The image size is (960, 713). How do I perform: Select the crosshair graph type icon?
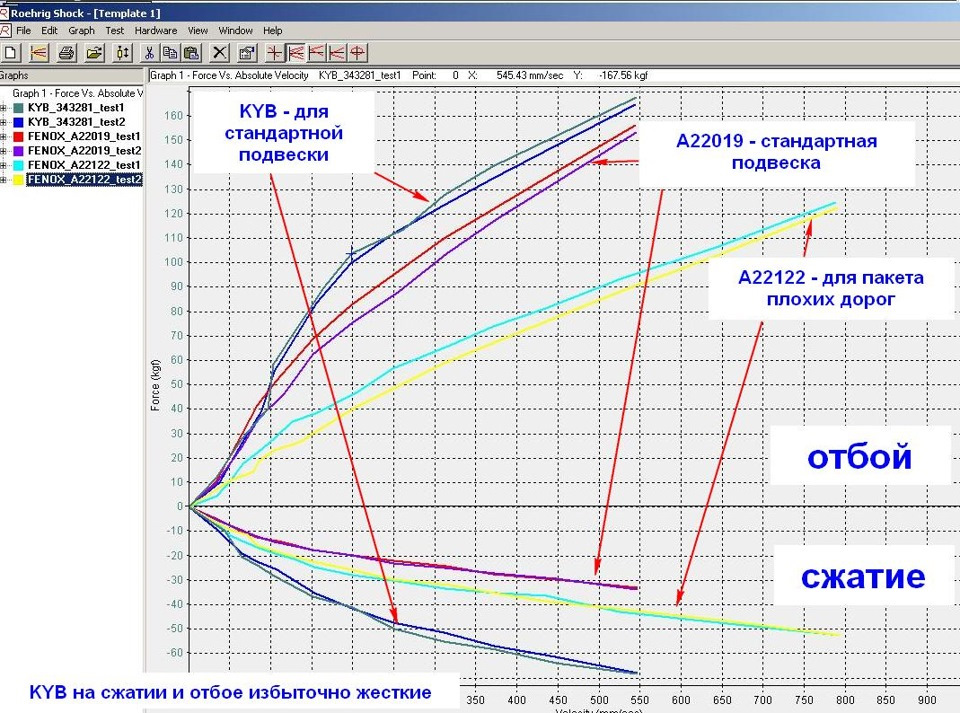point(274,53)
